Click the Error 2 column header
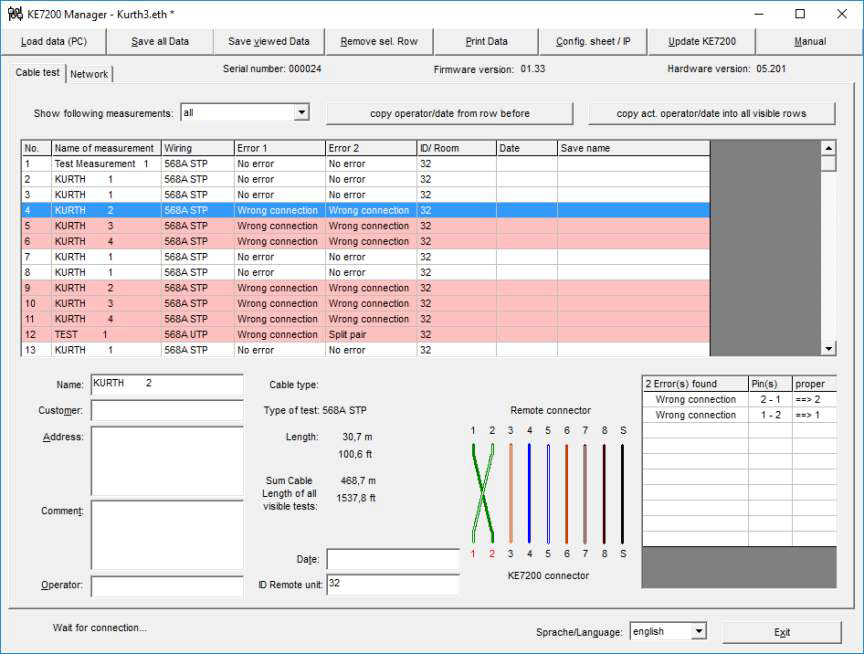This screenshot has width=864, height=654. point(371,148)
